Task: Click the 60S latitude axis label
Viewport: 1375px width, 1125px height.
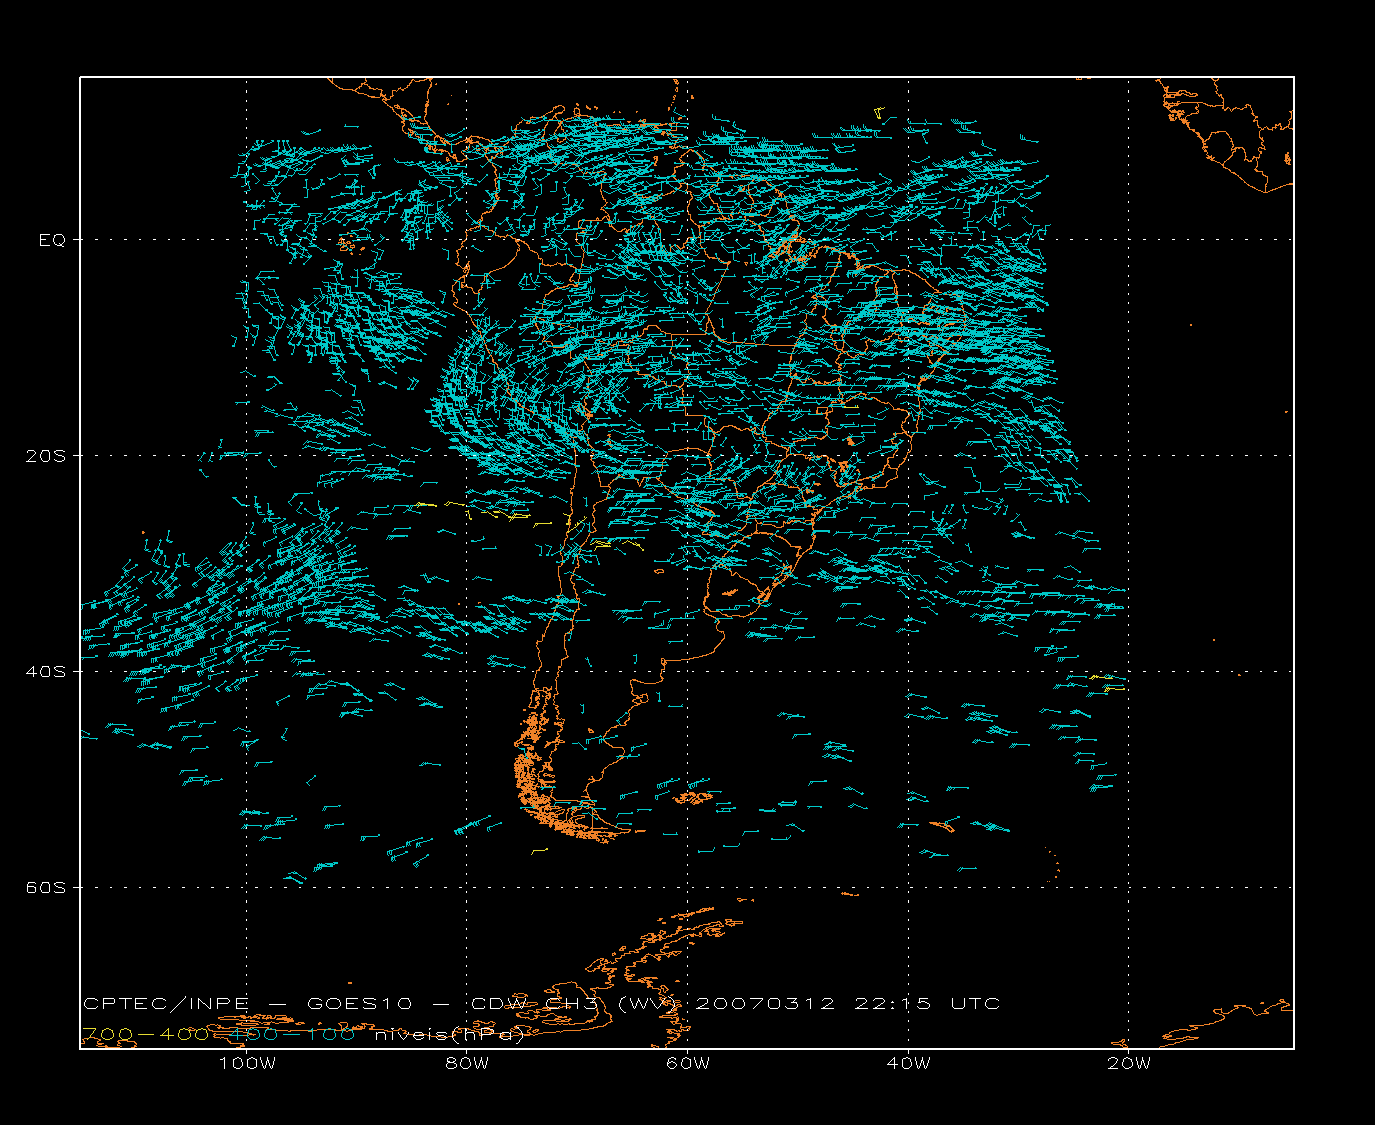Action: pos(45,887)
